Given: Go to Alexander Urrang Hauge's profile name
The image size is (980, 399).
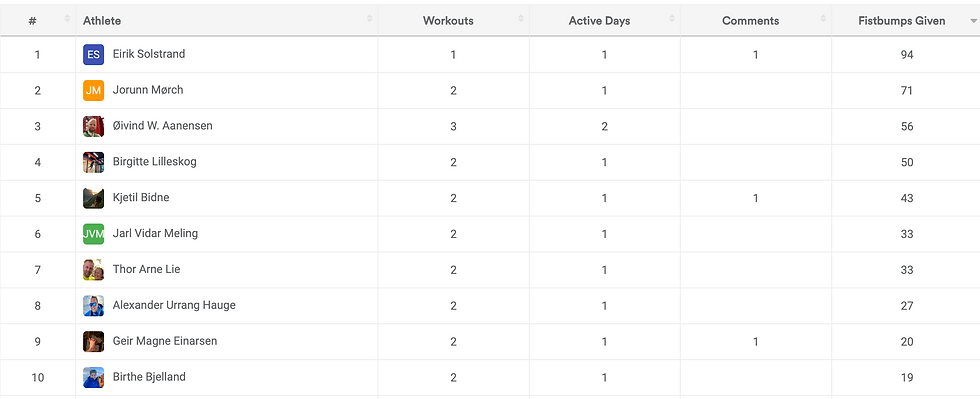Looking at the screenshot, I should click(x=174, y=305).
